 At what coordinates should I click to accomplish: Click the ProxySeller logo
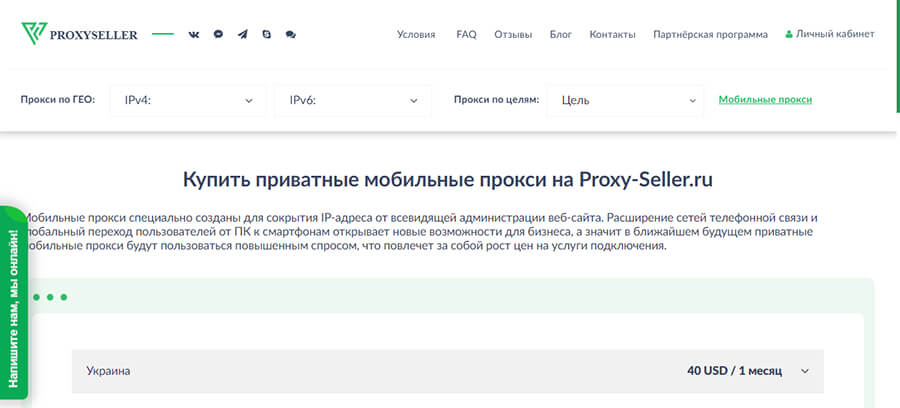tap(79, 34)
